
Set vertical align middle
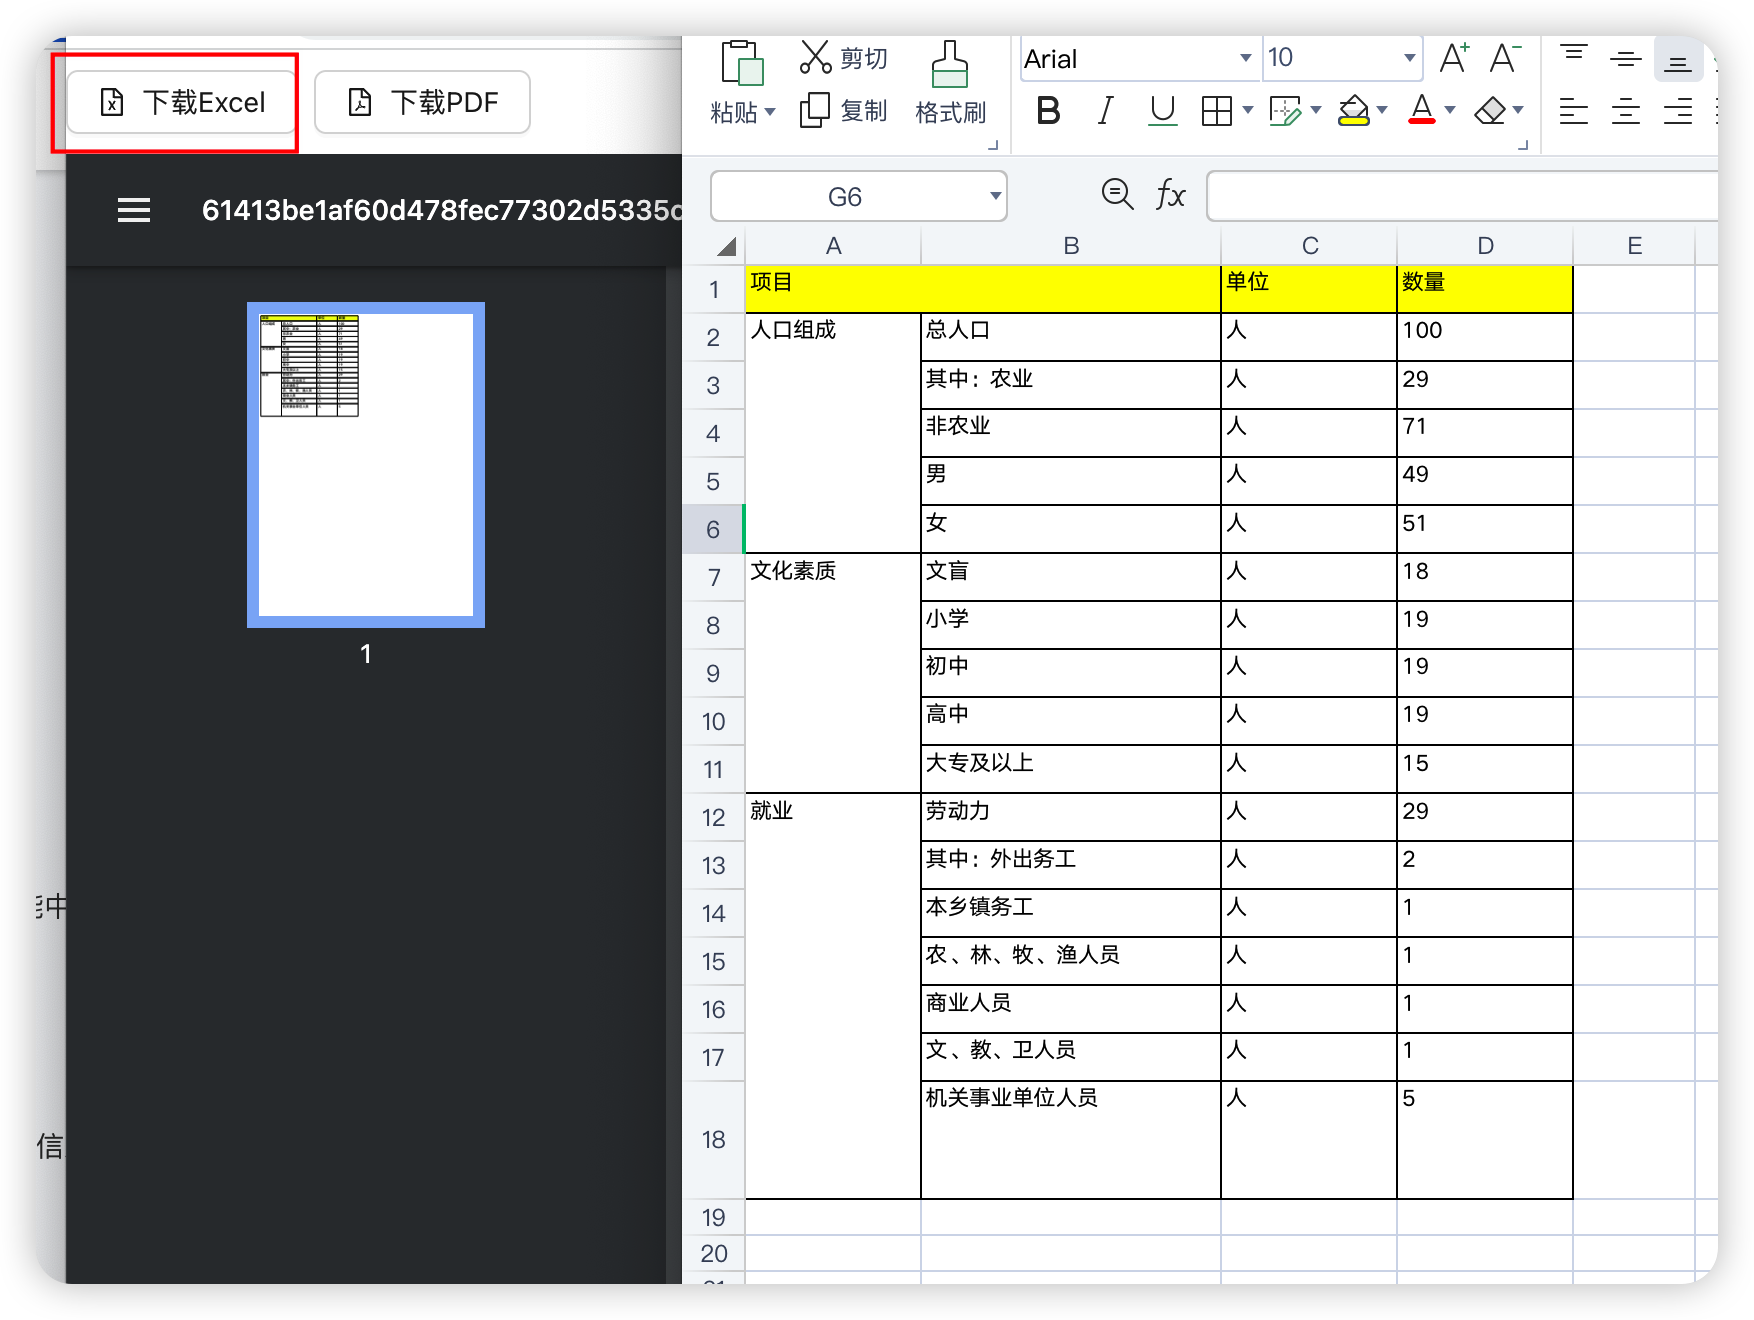(1626, 58)
